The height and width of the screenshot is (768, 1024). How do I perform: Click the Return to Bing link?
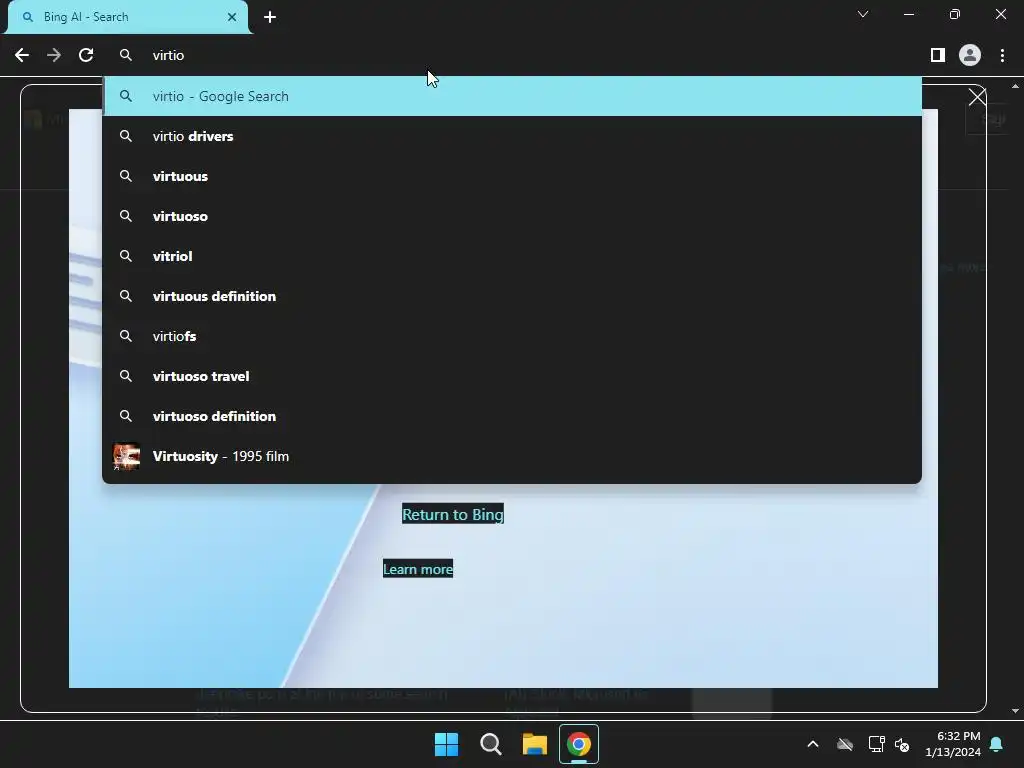453,515
